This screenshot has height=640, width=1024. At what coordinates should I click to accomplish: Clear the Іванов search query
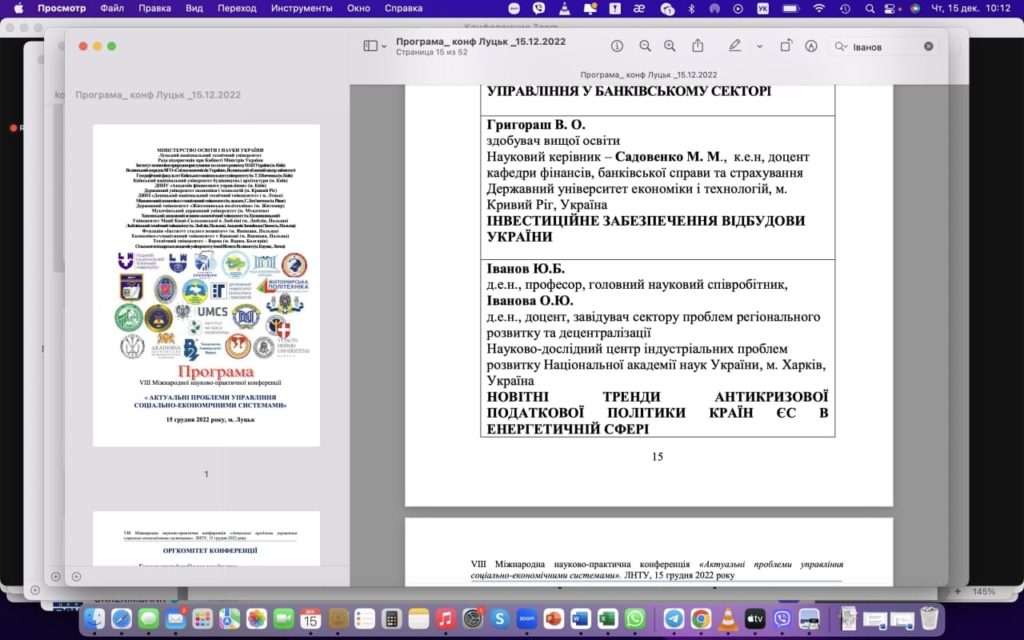tap(928, 46)
